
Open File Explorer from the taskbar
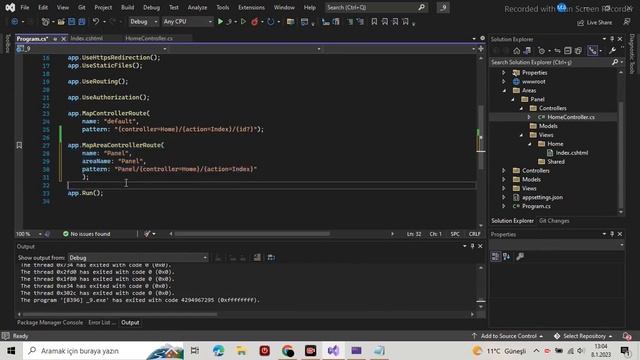pos(241,351)
